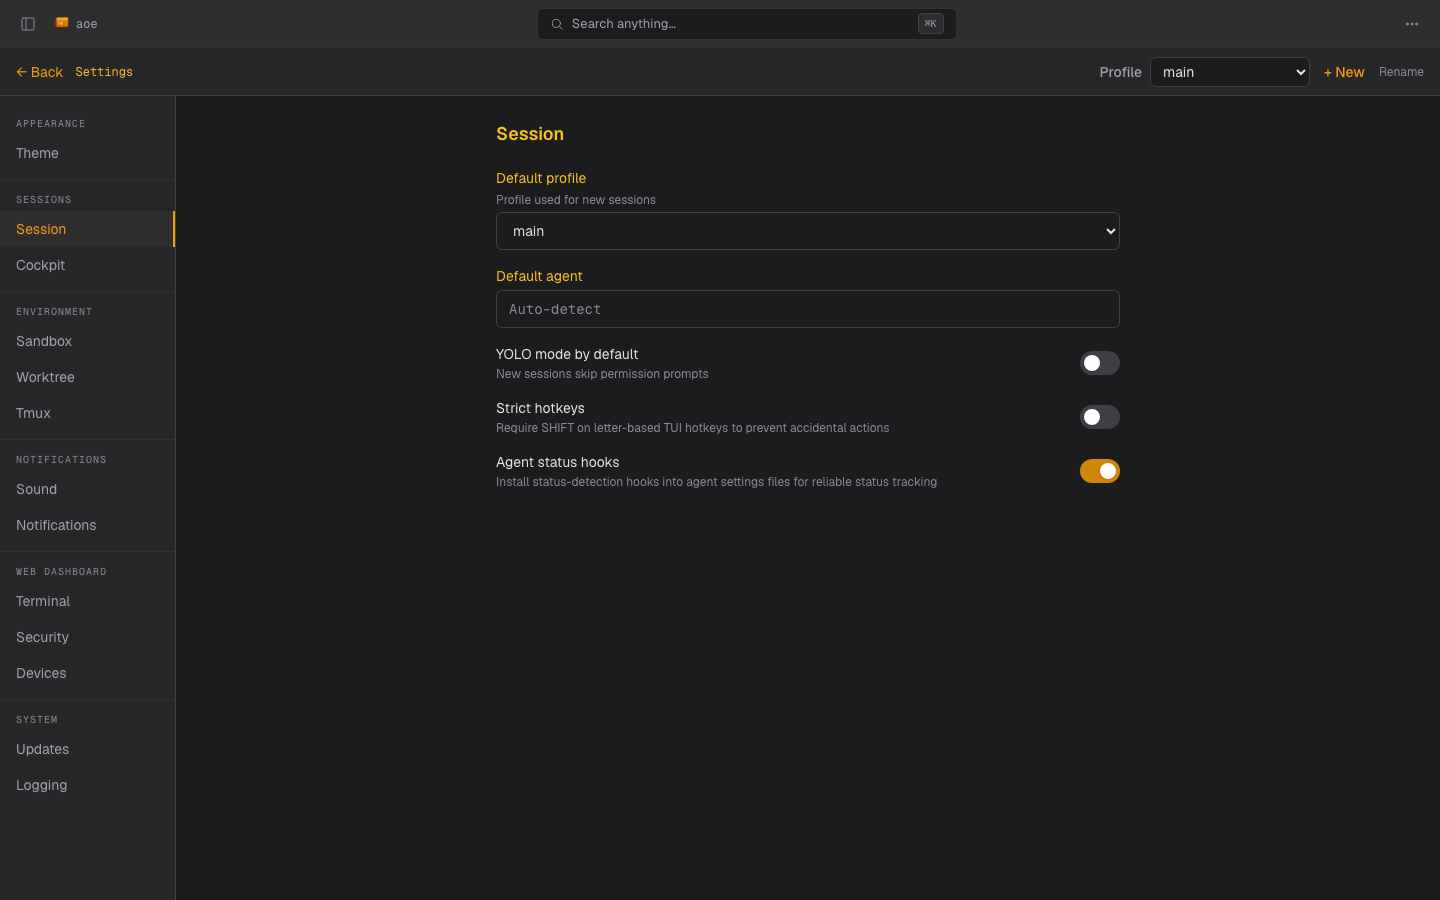
Task: Focus the Search anything field
Action: click(747, 24)
